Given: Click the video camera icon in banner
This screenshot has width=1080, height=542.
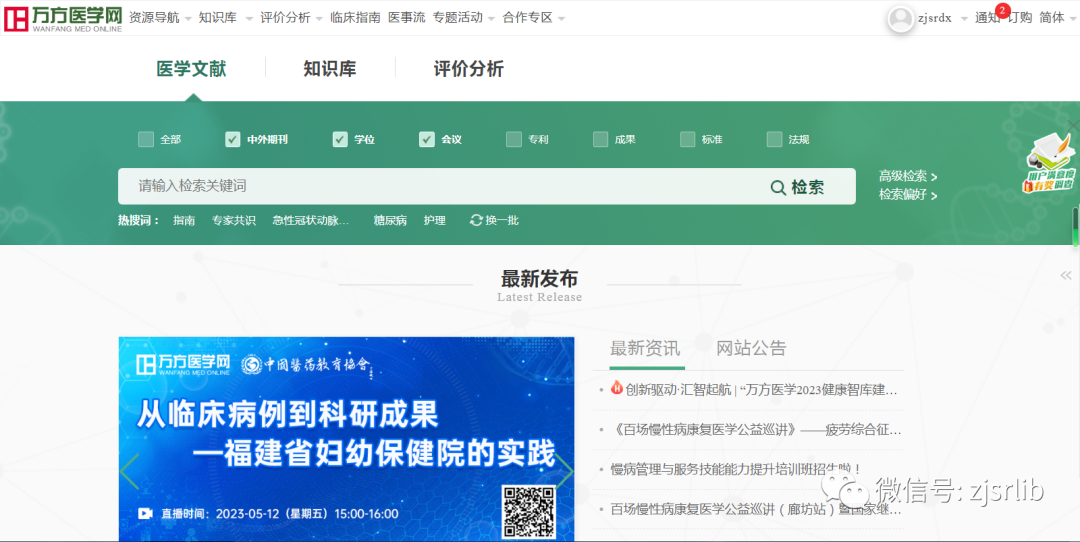Looking at the screenshot, I should (145, 514).
